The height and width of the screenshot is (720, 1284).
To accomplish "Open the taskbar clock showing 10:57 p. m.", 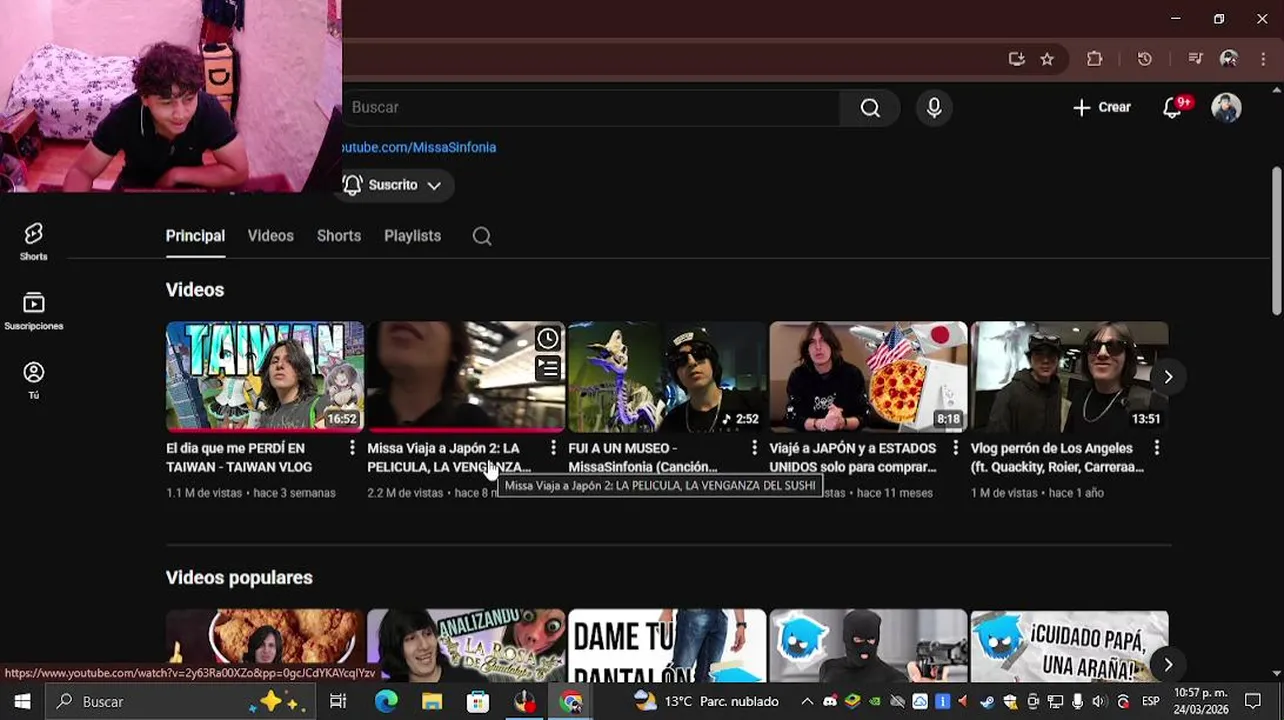I will (x=1201, y=701).
